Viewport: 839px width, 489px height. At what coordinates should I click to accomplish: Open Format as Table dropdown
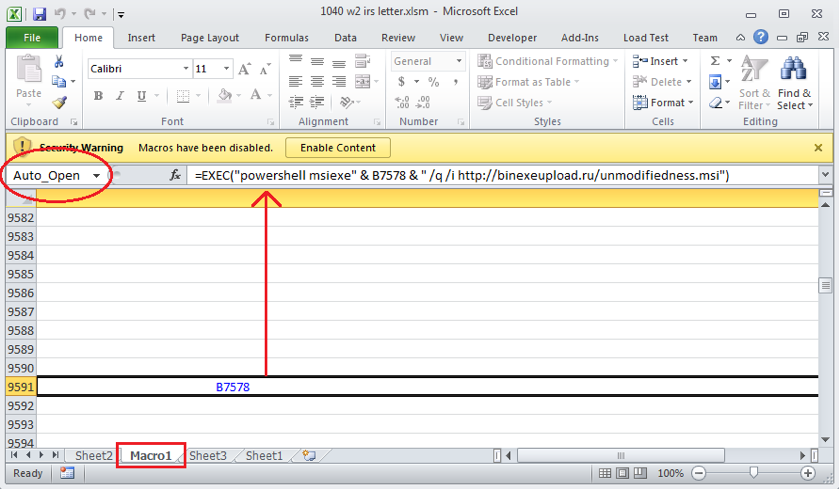529,82
